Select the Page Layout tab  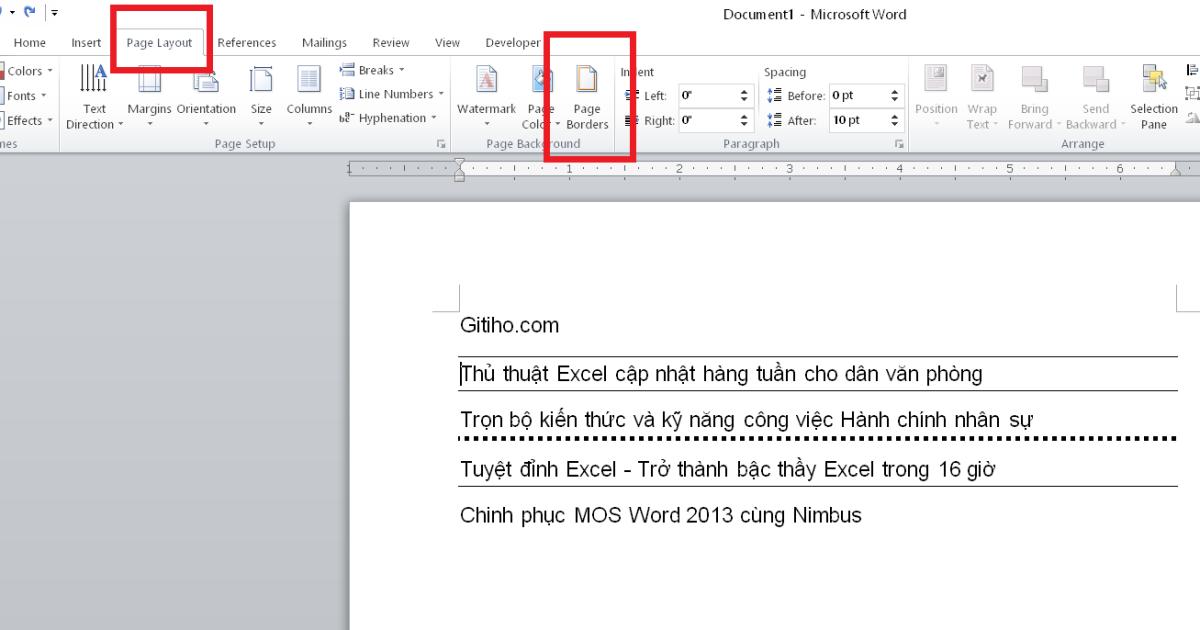159,43
